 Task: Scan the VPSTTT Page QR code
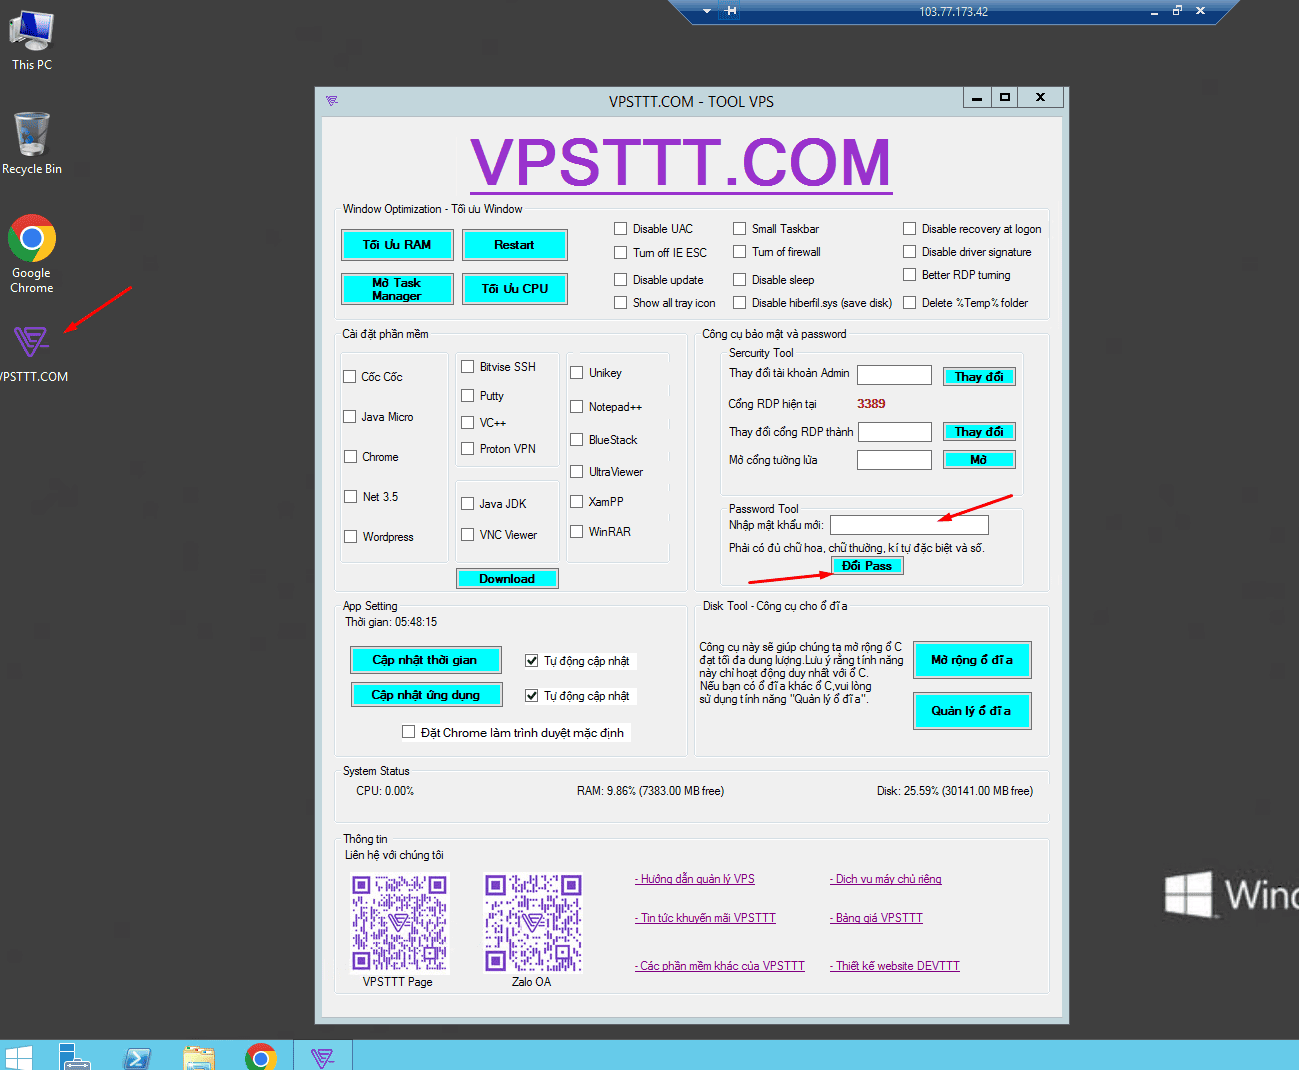tap(398, 922)
